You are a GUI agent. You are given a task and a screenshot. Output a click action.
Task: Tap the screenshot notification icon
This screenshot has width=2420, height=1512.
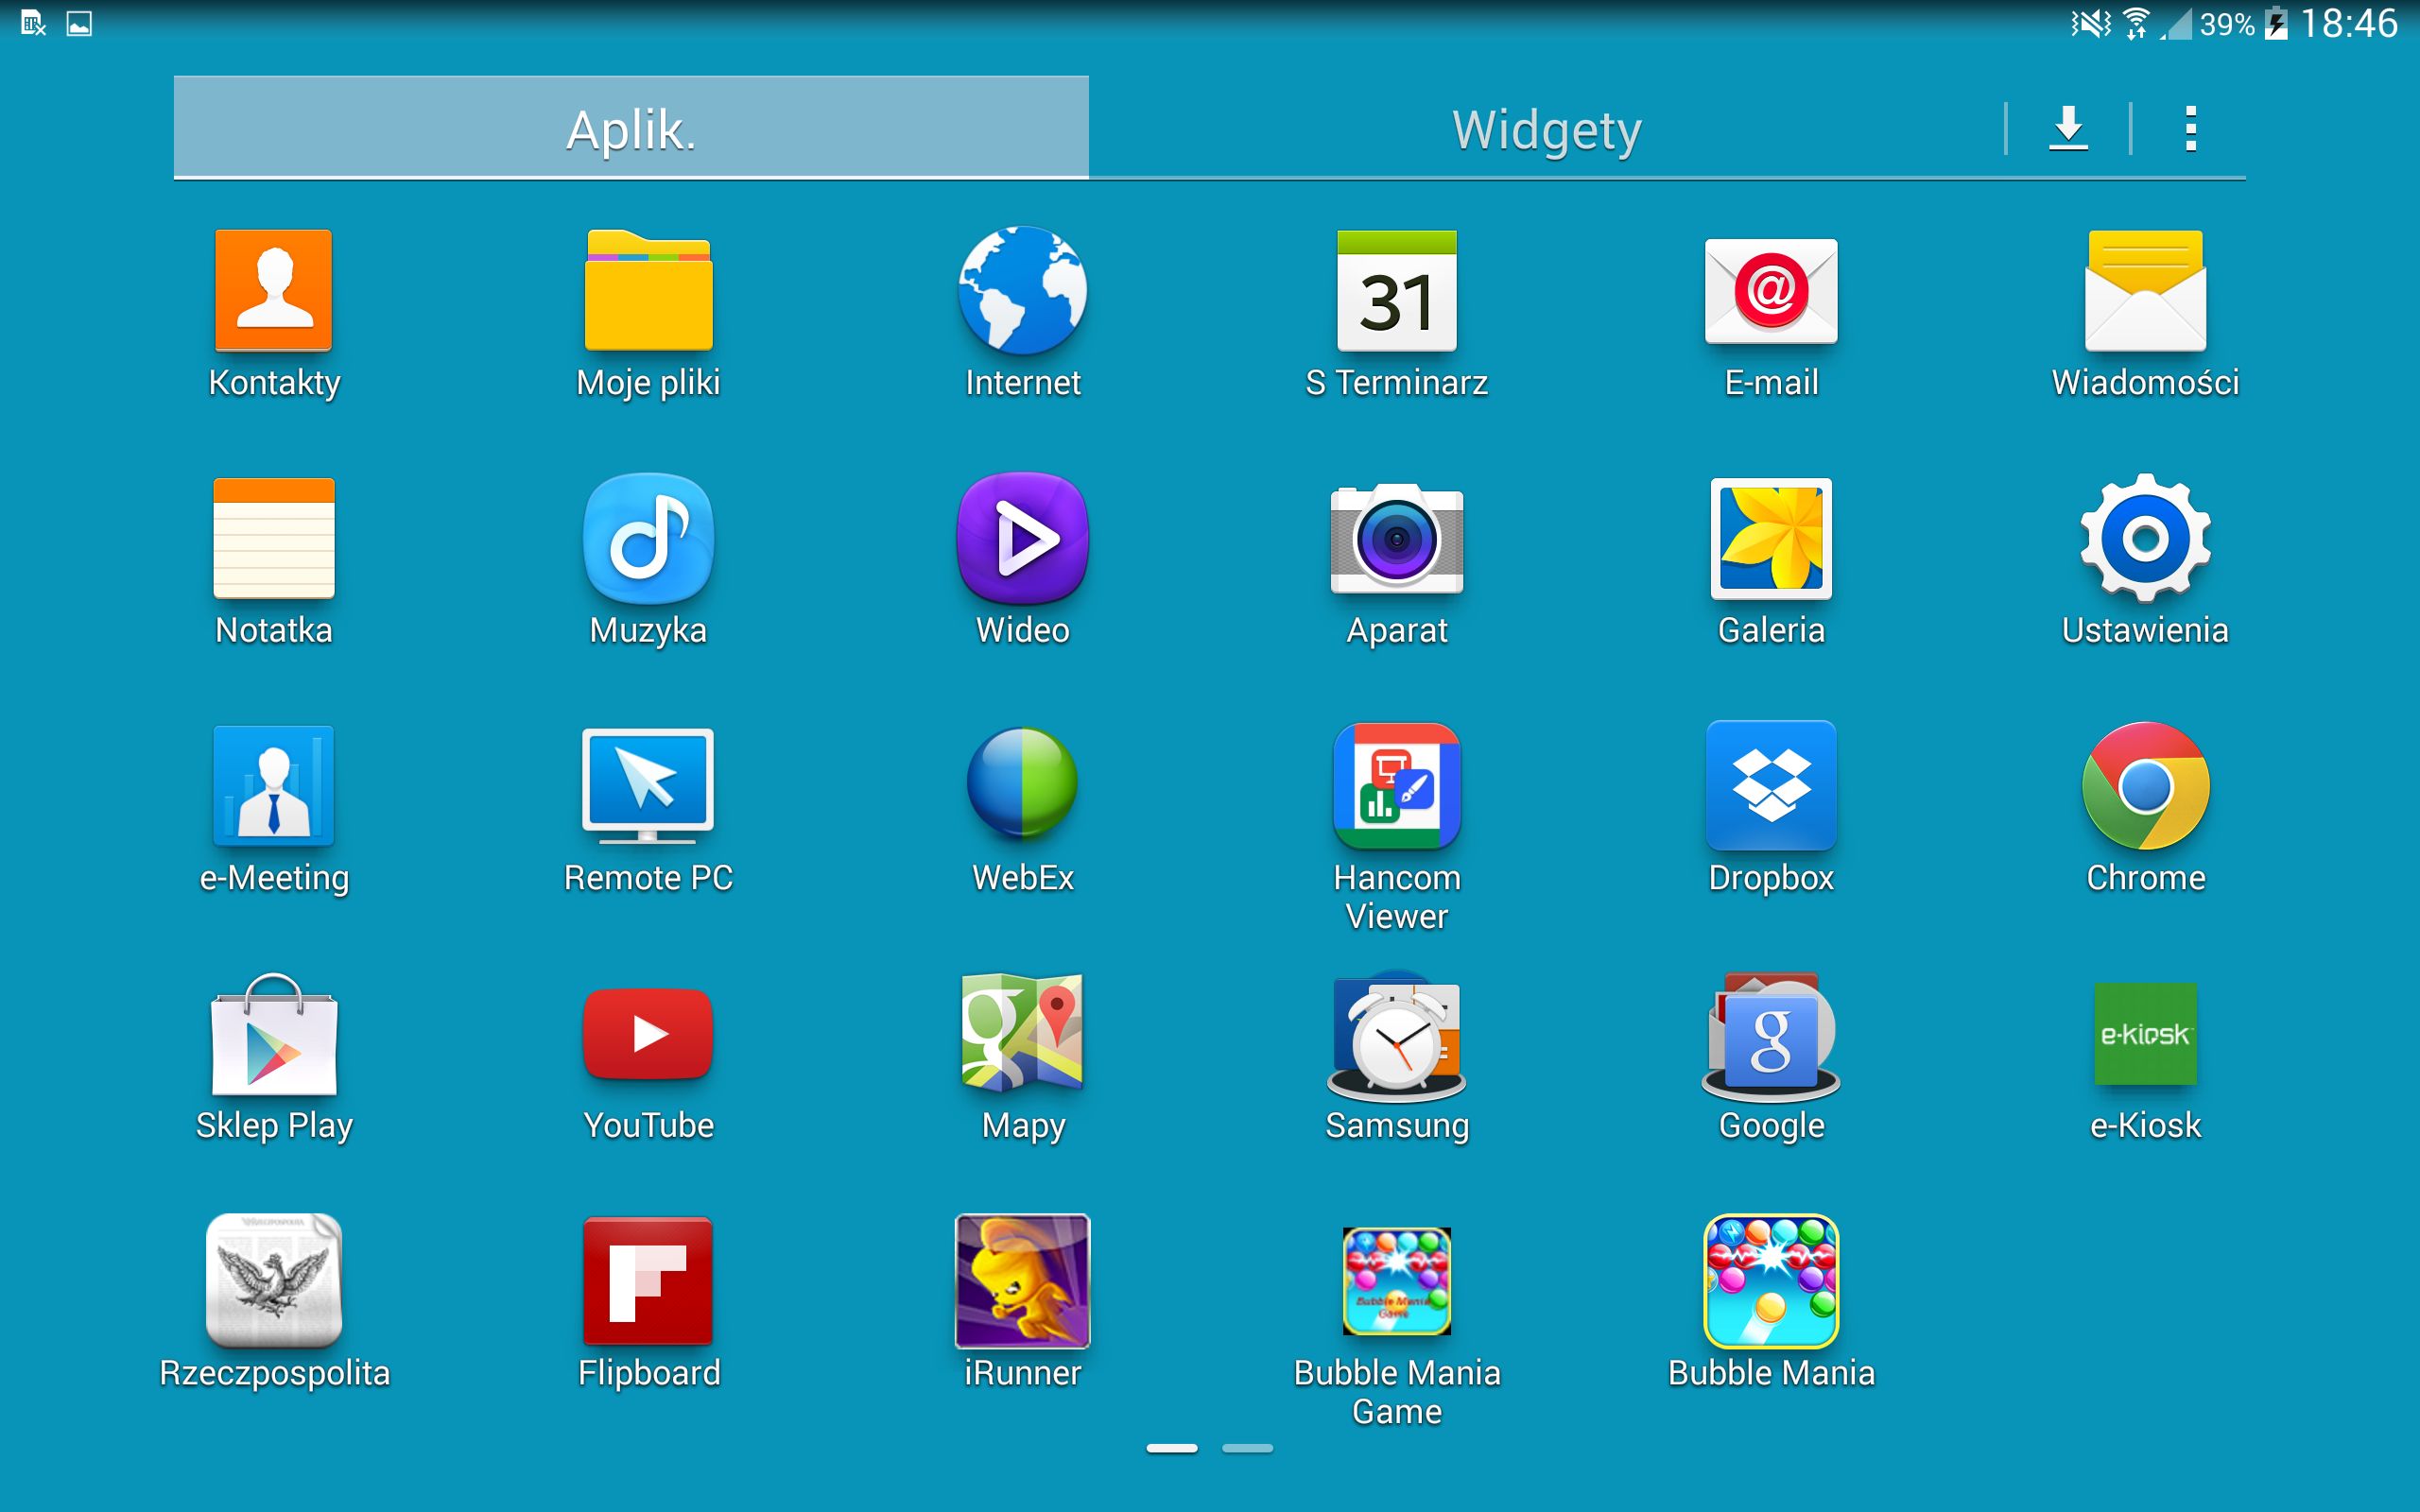click(79, 23)
